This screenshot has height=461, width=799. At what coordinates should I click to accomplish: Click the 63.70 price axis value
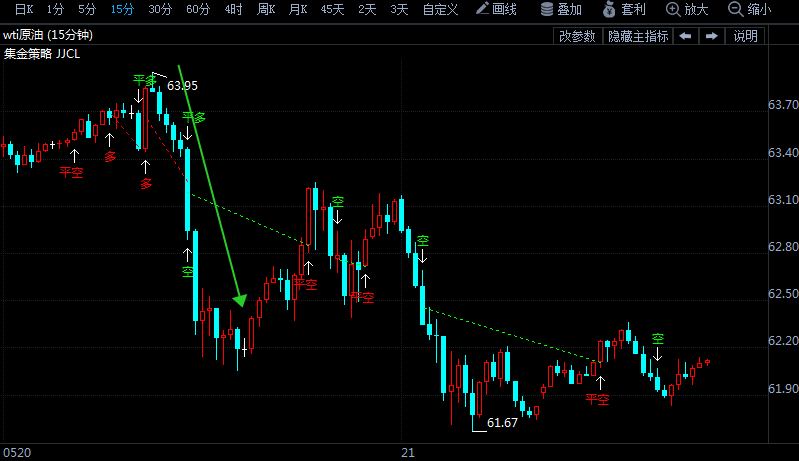click(x=783, y=104)
